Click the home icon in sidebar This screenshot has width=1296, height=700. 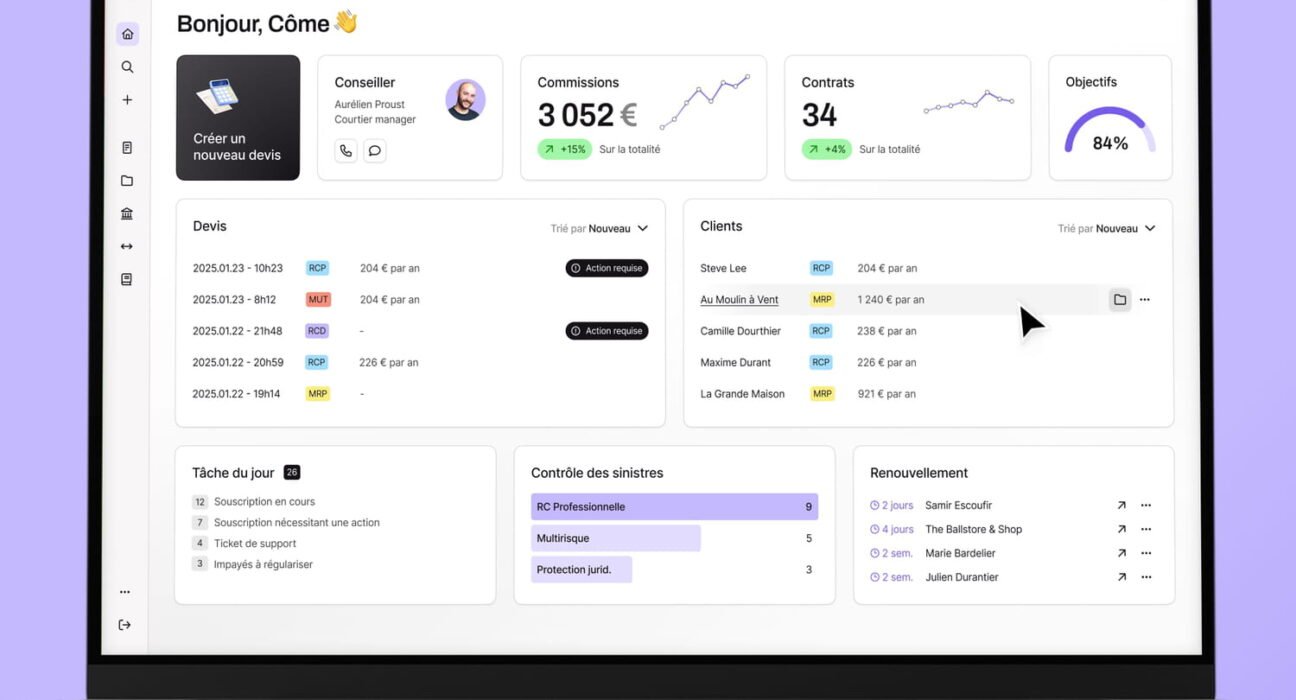click(127, 34)
